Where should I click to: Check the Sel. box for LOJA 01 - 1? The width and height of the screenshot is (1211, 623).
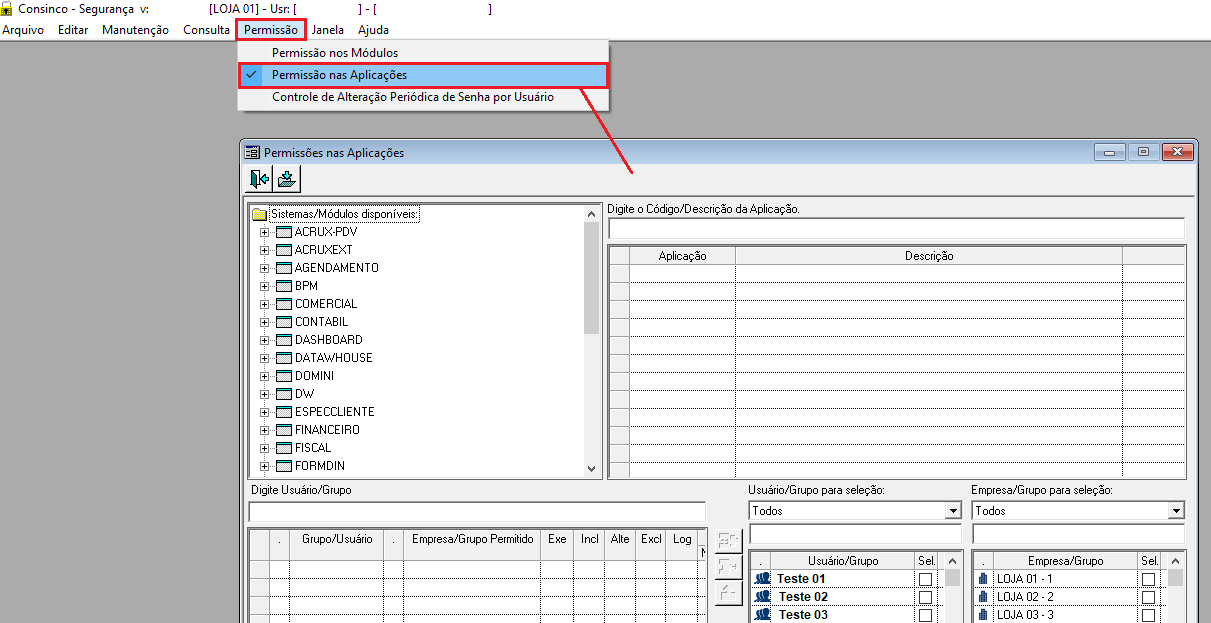click(1149, 579)
